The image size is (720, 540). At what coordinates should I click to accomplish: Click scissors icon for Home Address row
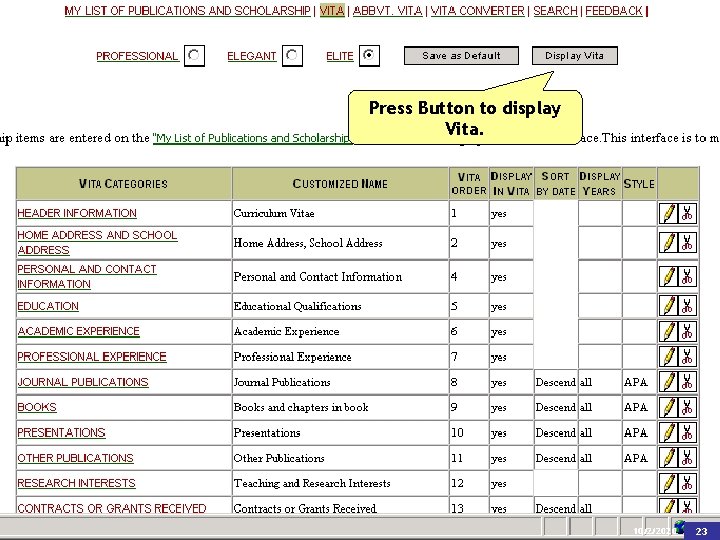[x=687, y=242]
